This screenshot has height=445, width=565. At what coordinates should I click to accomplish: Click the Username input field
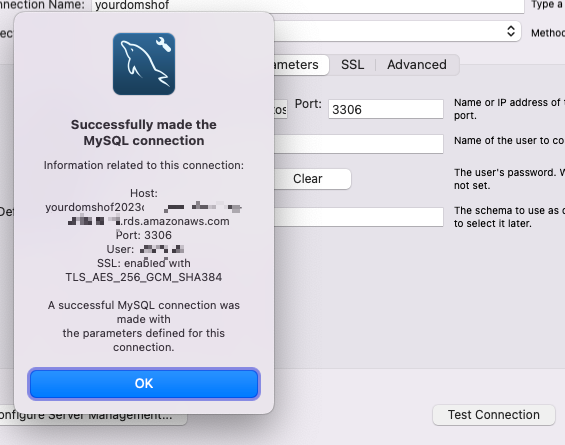pyautogui.click(x=359, y=144)
